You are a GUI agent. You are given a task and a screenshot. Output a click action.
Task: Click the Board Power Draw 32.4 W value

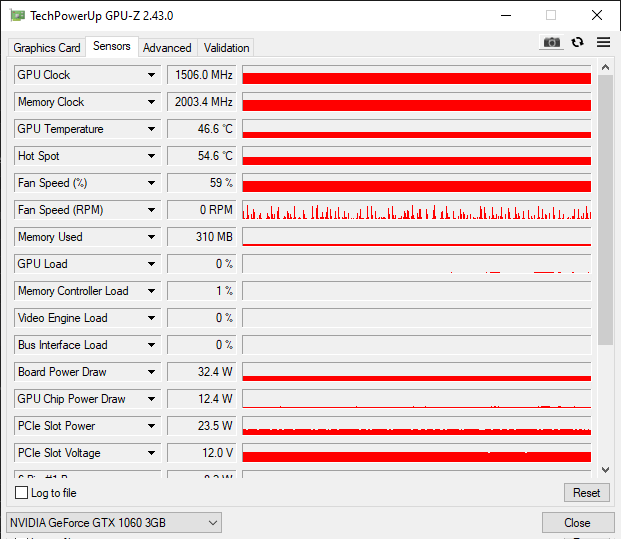click(x=202, y=372)
